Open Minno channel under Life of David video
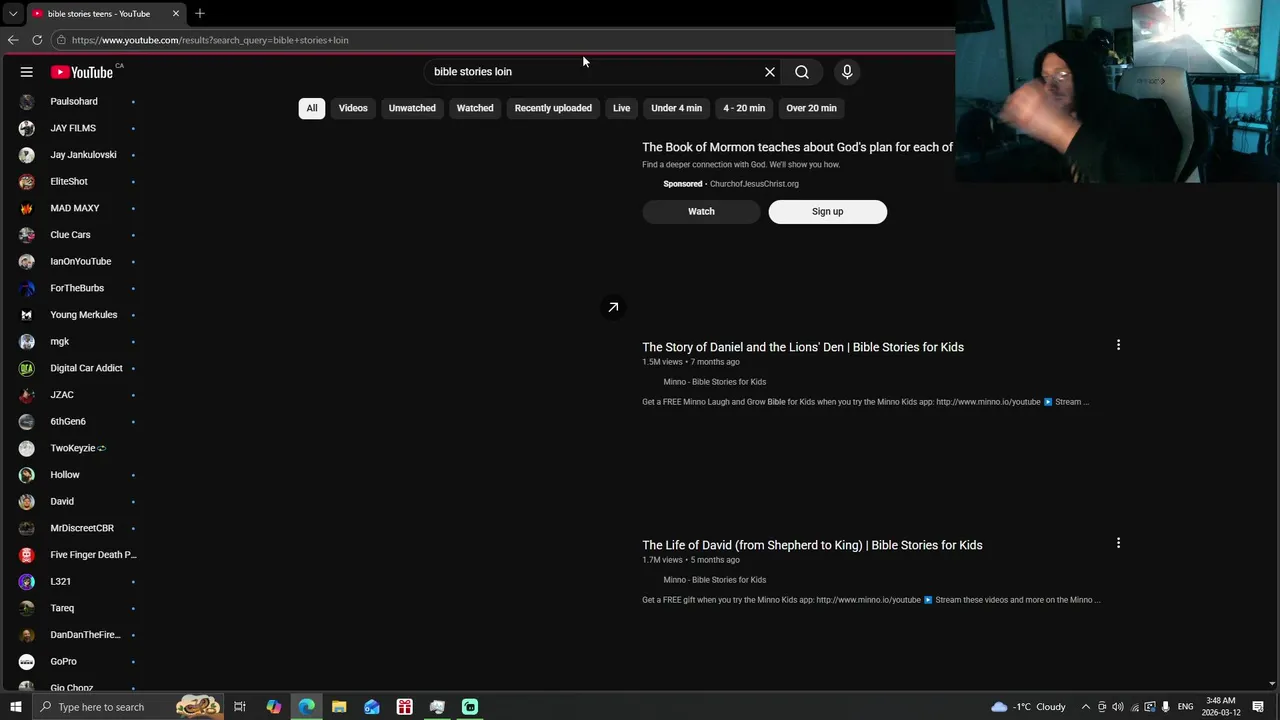 pos(714,580)
